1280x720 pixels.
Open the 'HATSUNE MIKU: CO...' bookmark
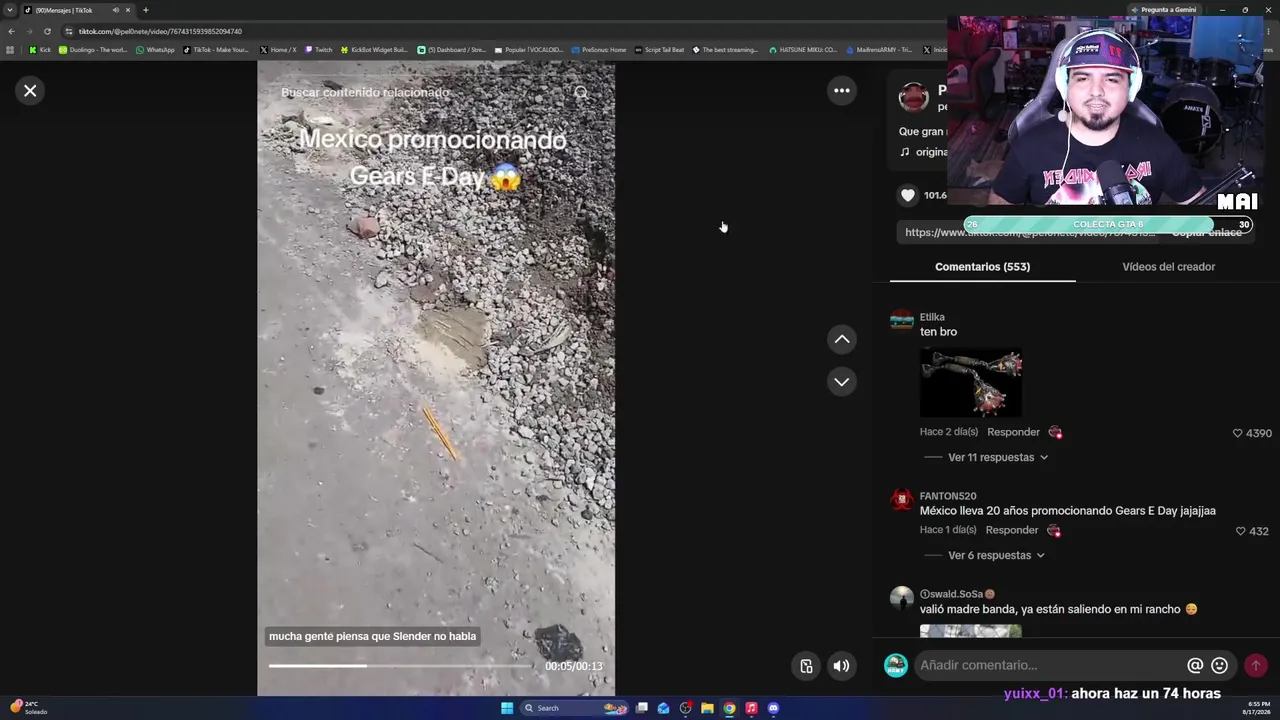tap(803, 50)
